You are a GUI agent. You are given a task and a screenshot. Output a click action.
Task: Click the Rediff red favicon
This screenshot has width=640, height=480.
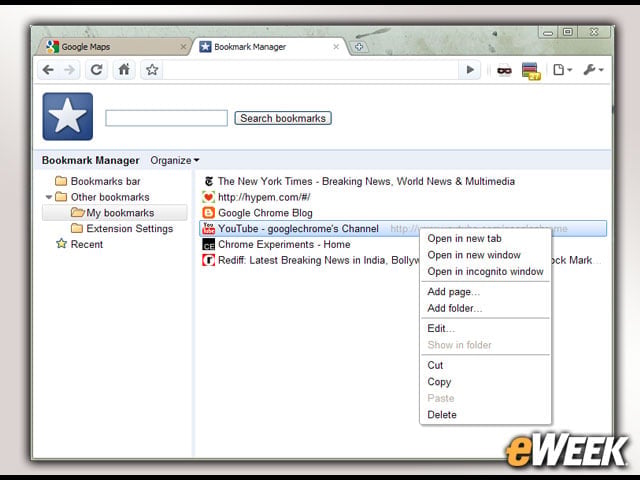click(x=209, y=260)
